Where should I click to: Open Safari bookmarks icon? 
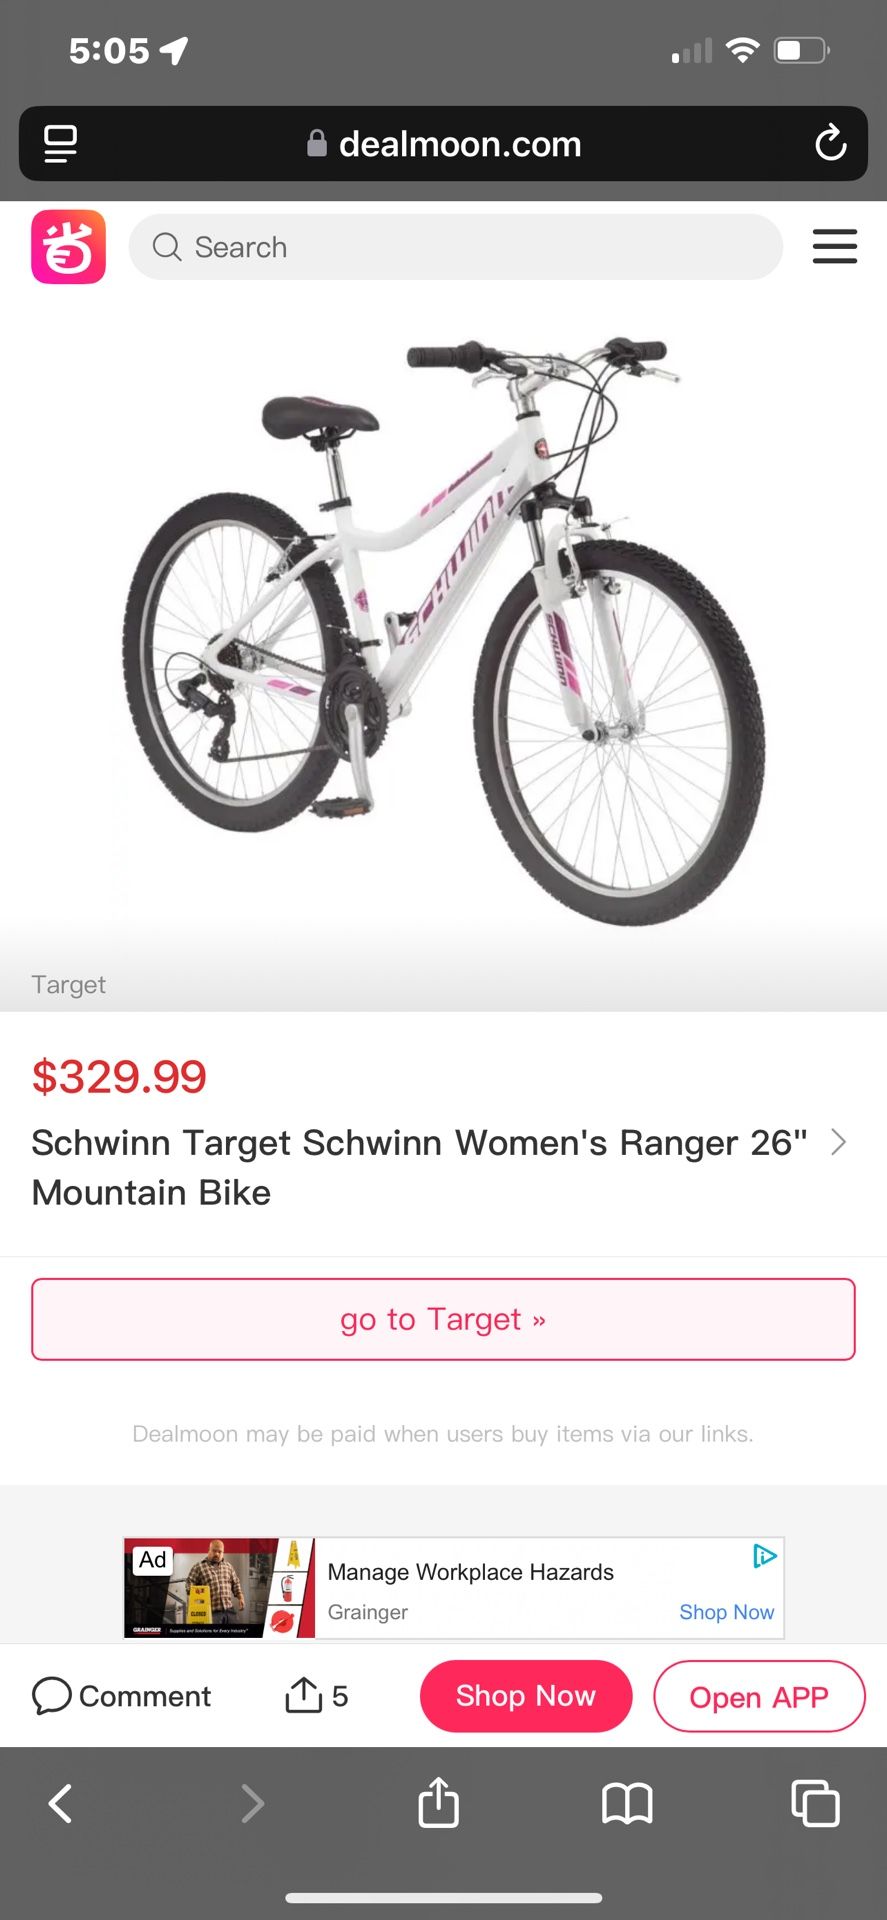(x=627, y=1804)
